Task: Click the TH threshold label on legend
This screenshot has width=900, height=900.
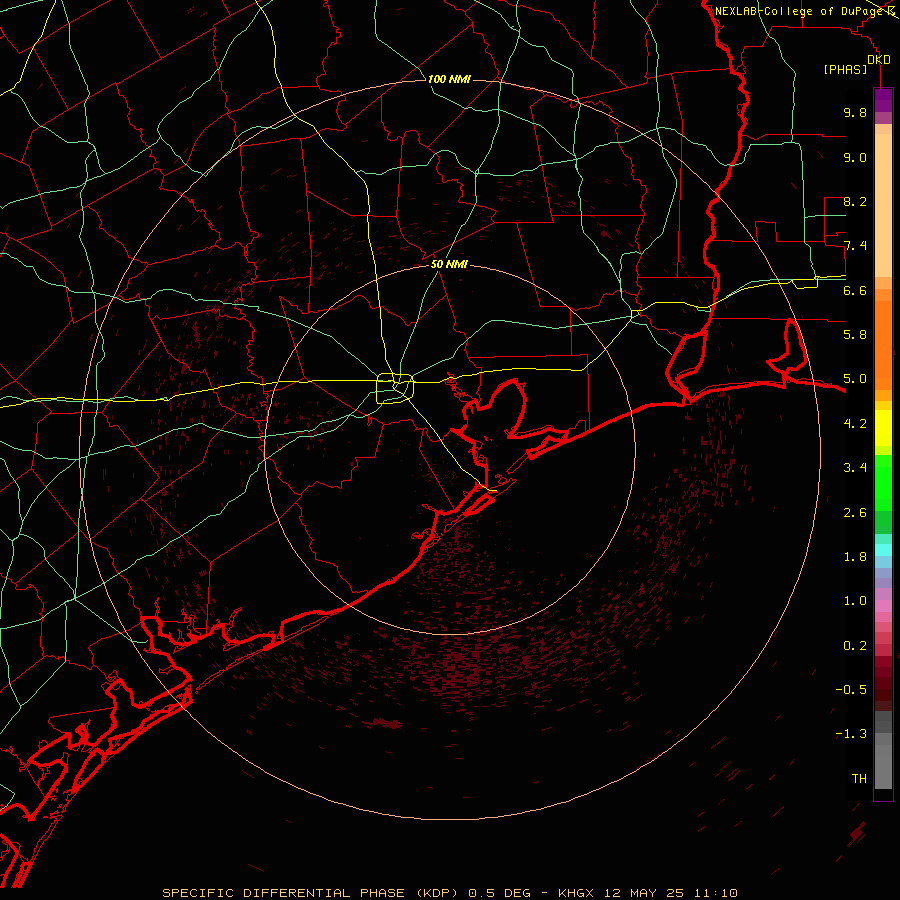Action: click(859, 779)
